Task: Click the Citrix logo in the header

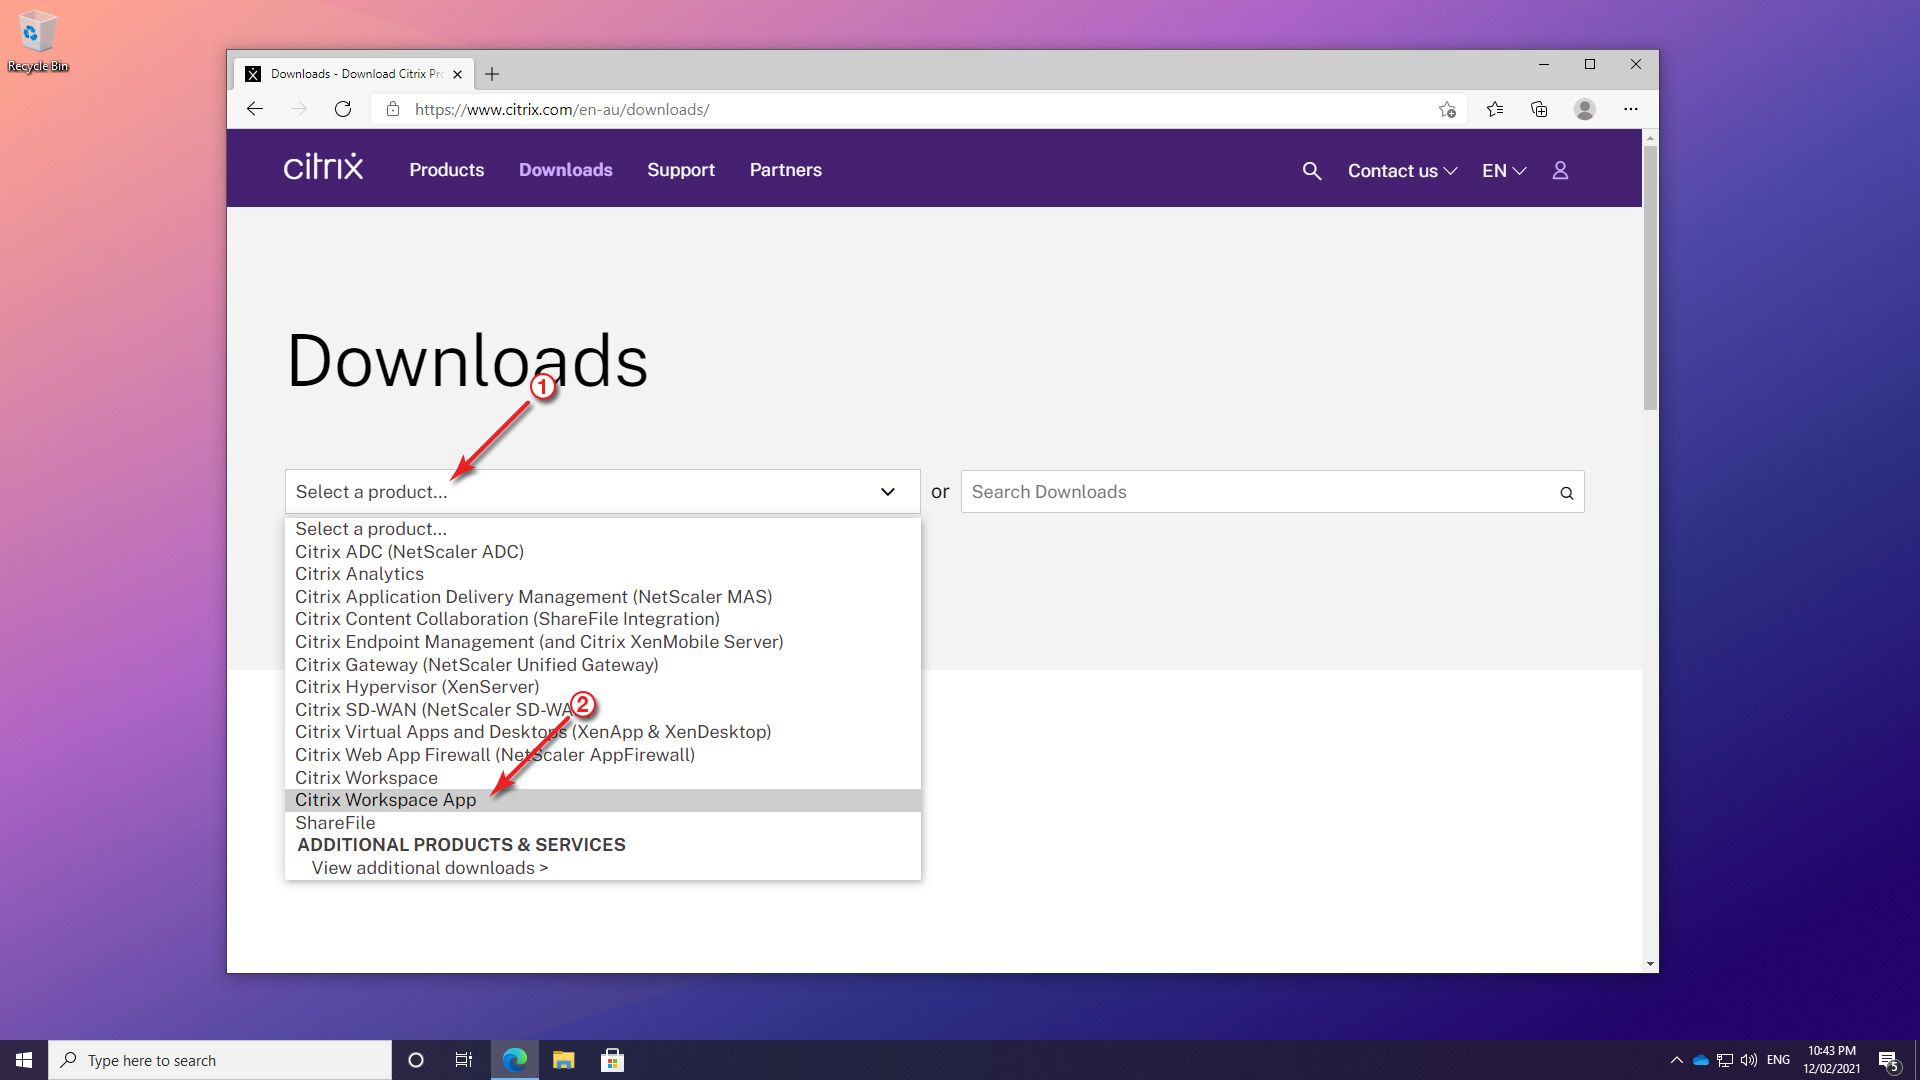Action: click(x=323, y=168)
